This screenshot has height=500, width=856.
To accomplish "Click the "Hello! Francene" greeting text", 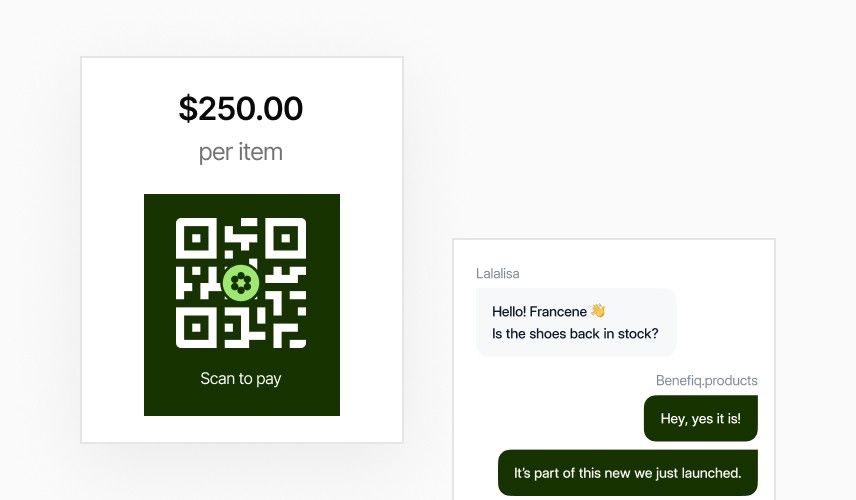I will coord(540,311).
